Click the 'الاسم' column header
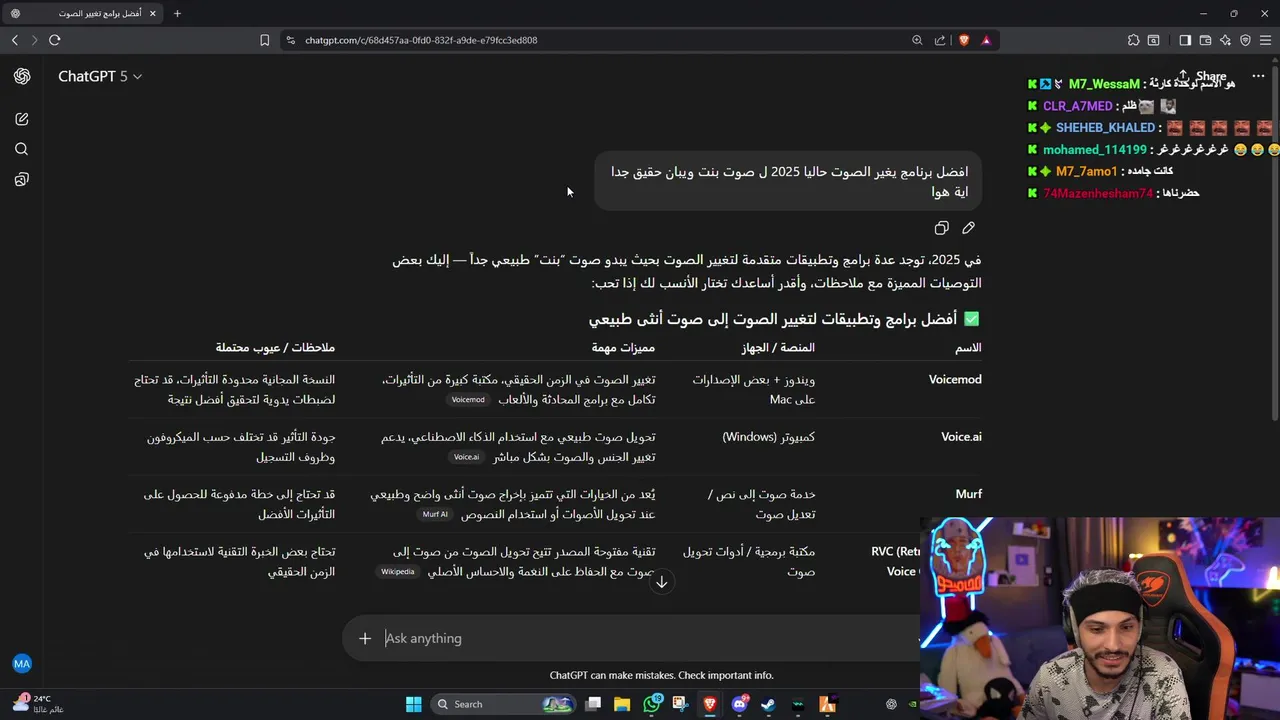This screenshot has height=720, width=1280. pyautogui.click(x=968, y=348)
